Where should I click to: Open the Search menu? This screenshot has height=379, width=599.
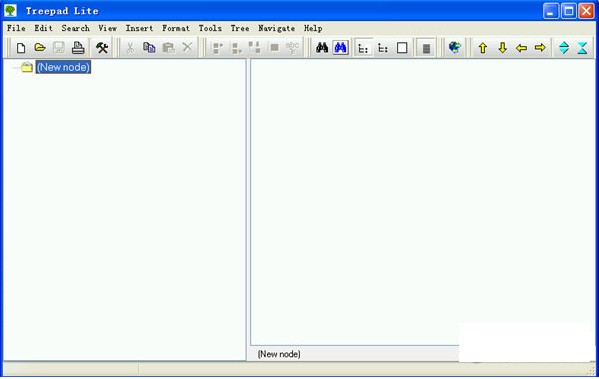pos(75,28)
